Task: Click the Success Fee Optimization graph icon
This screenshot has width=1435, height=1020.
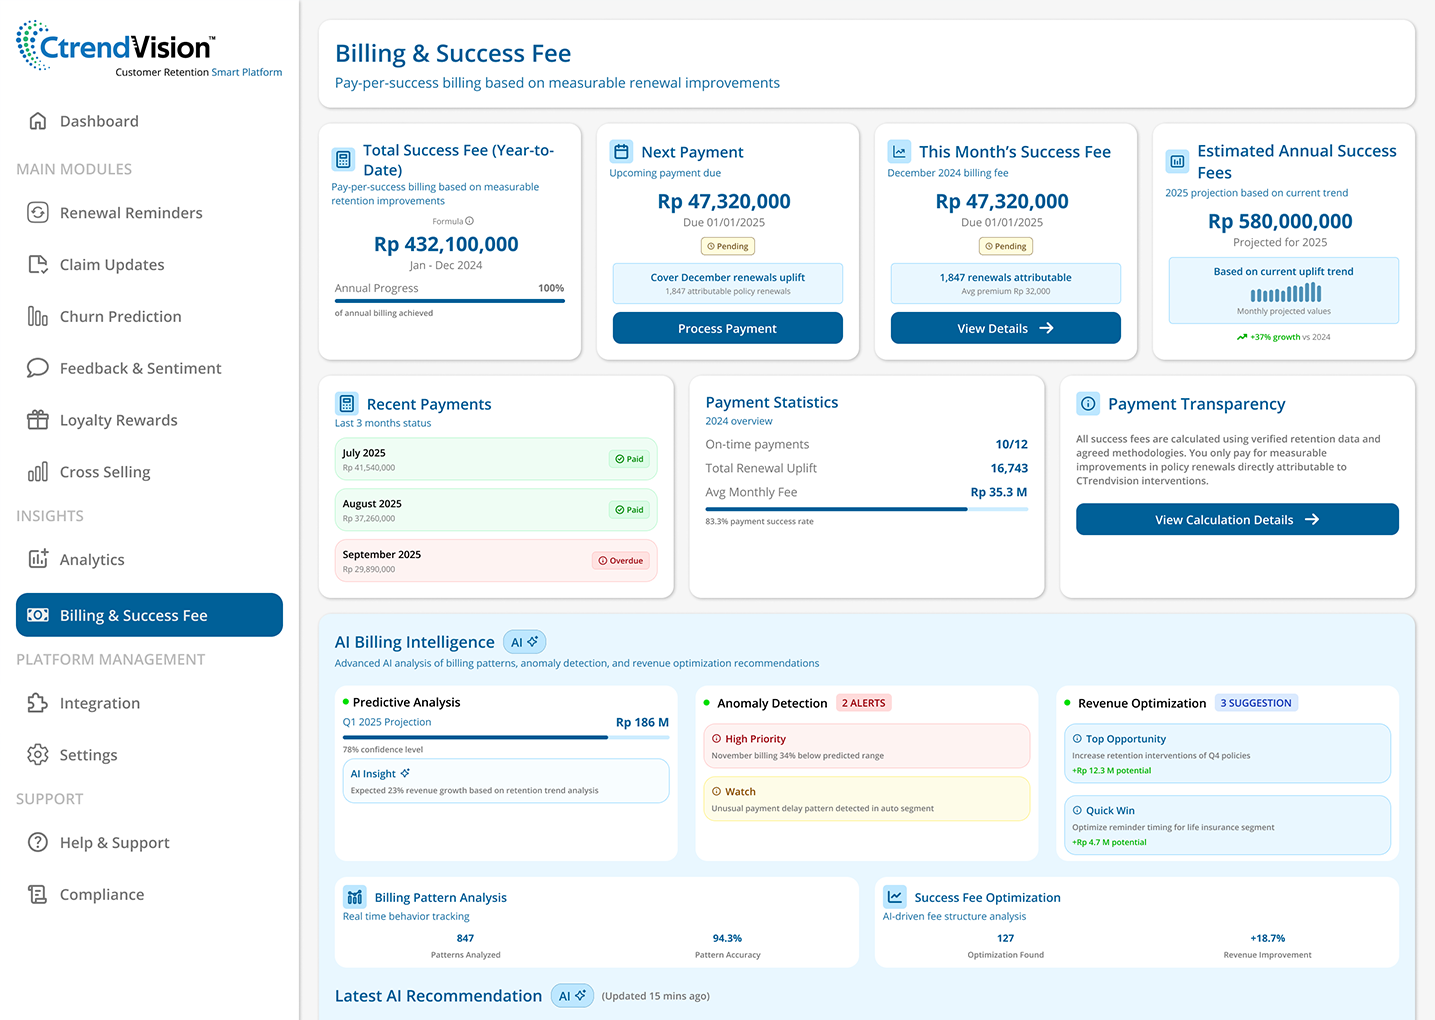Action: 895,897
